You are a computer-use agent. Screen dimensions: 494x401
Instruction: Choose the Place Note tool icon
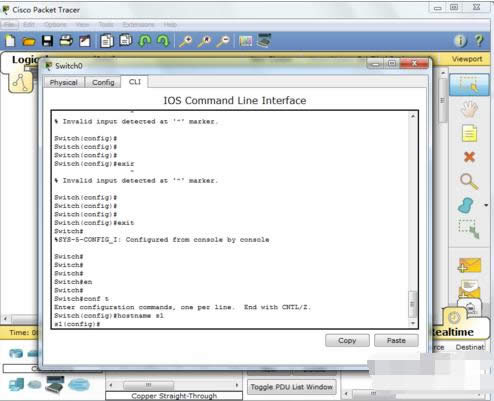click(x=469, y=133)
